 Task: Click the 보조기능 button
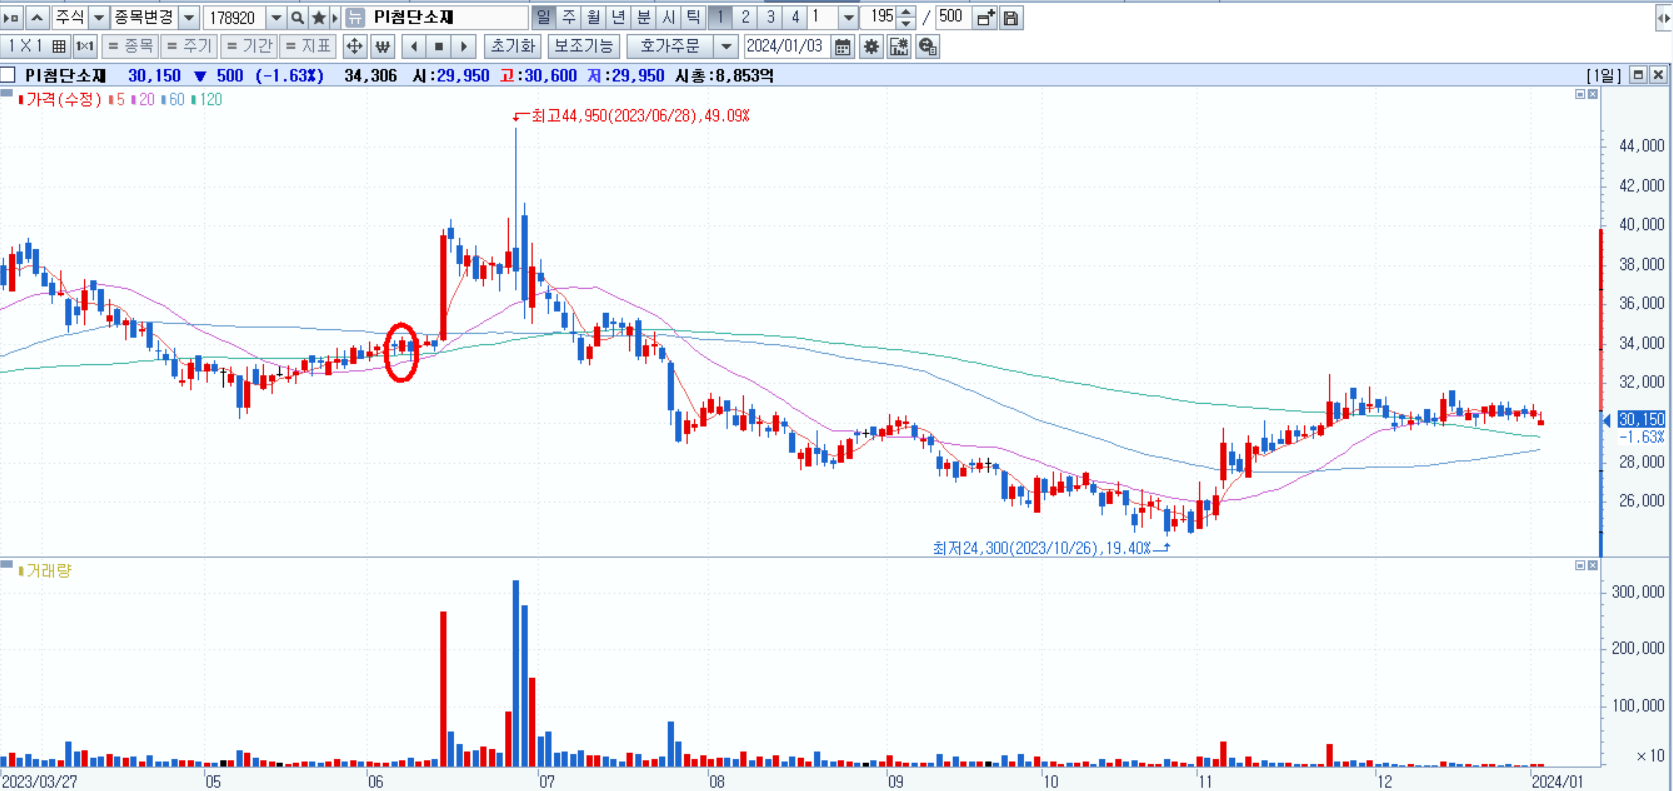point(583,46)
